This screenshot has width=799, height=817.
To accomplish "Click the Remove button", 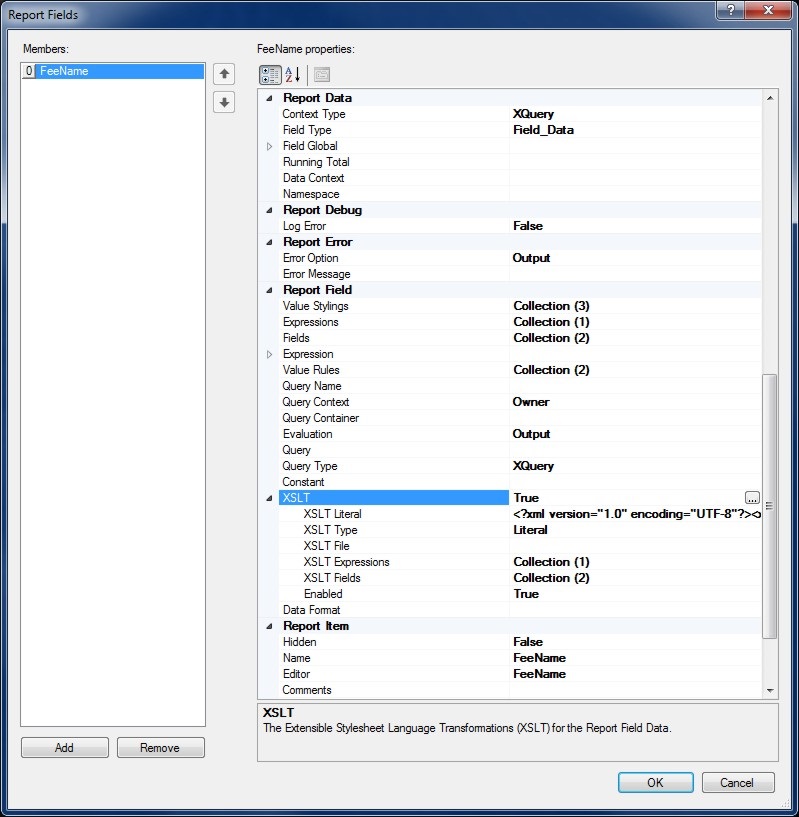I will (160, 748).
